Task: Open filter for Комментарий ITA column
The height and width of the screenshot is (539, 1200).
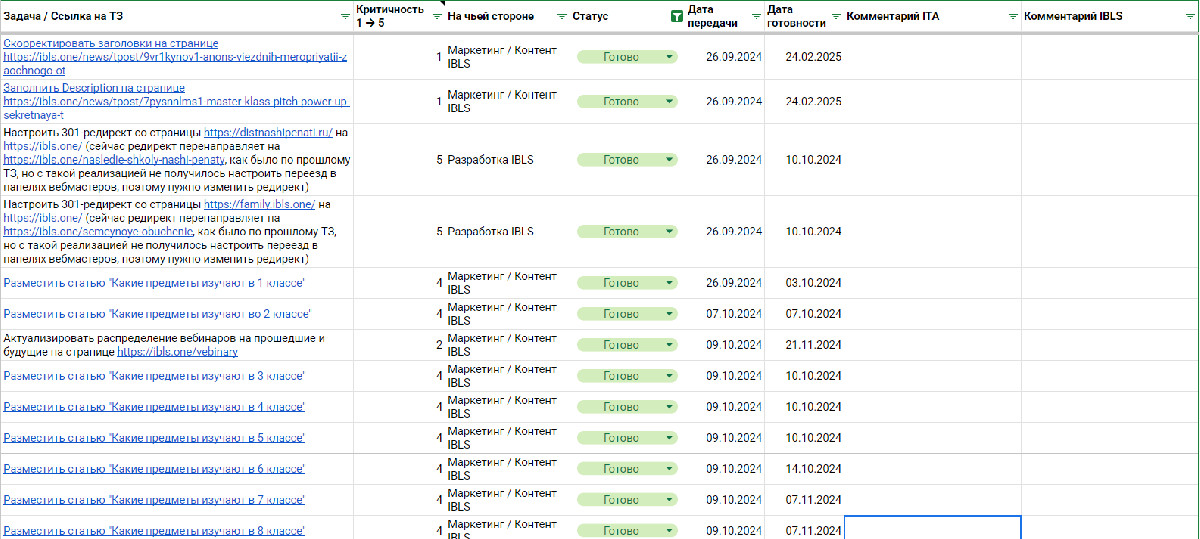Action: [x=1012, y=17]
